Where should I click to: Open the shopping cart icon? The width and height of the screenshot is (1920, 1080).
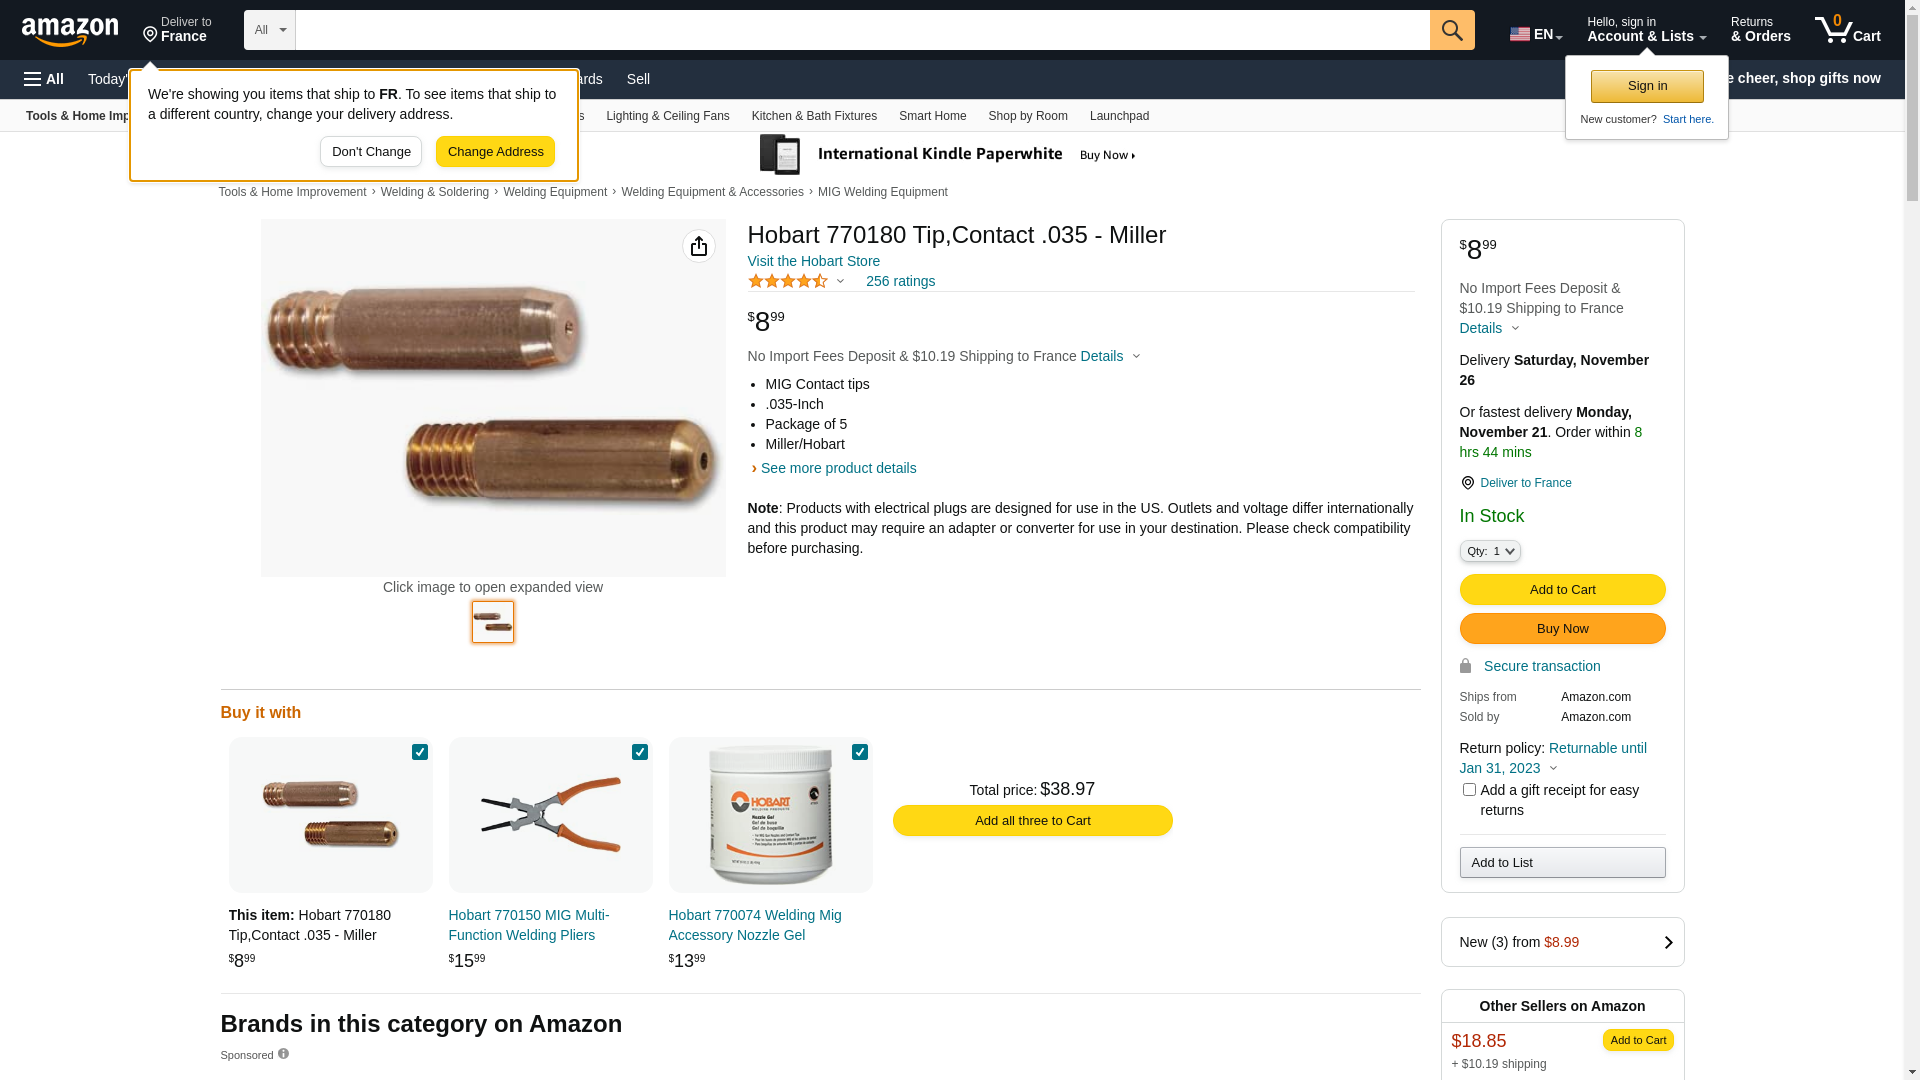(x=1847, y=30)
